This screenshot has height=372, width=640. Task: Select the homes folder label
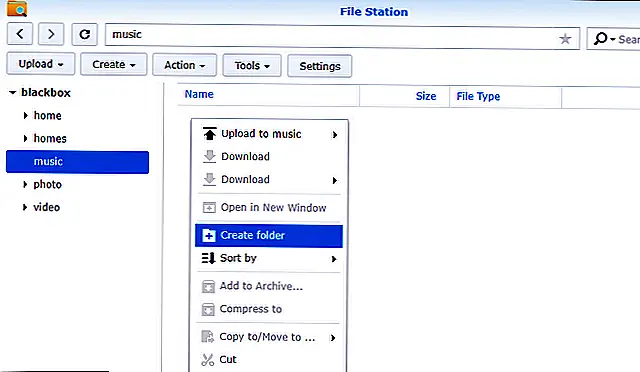pos(50,138)
